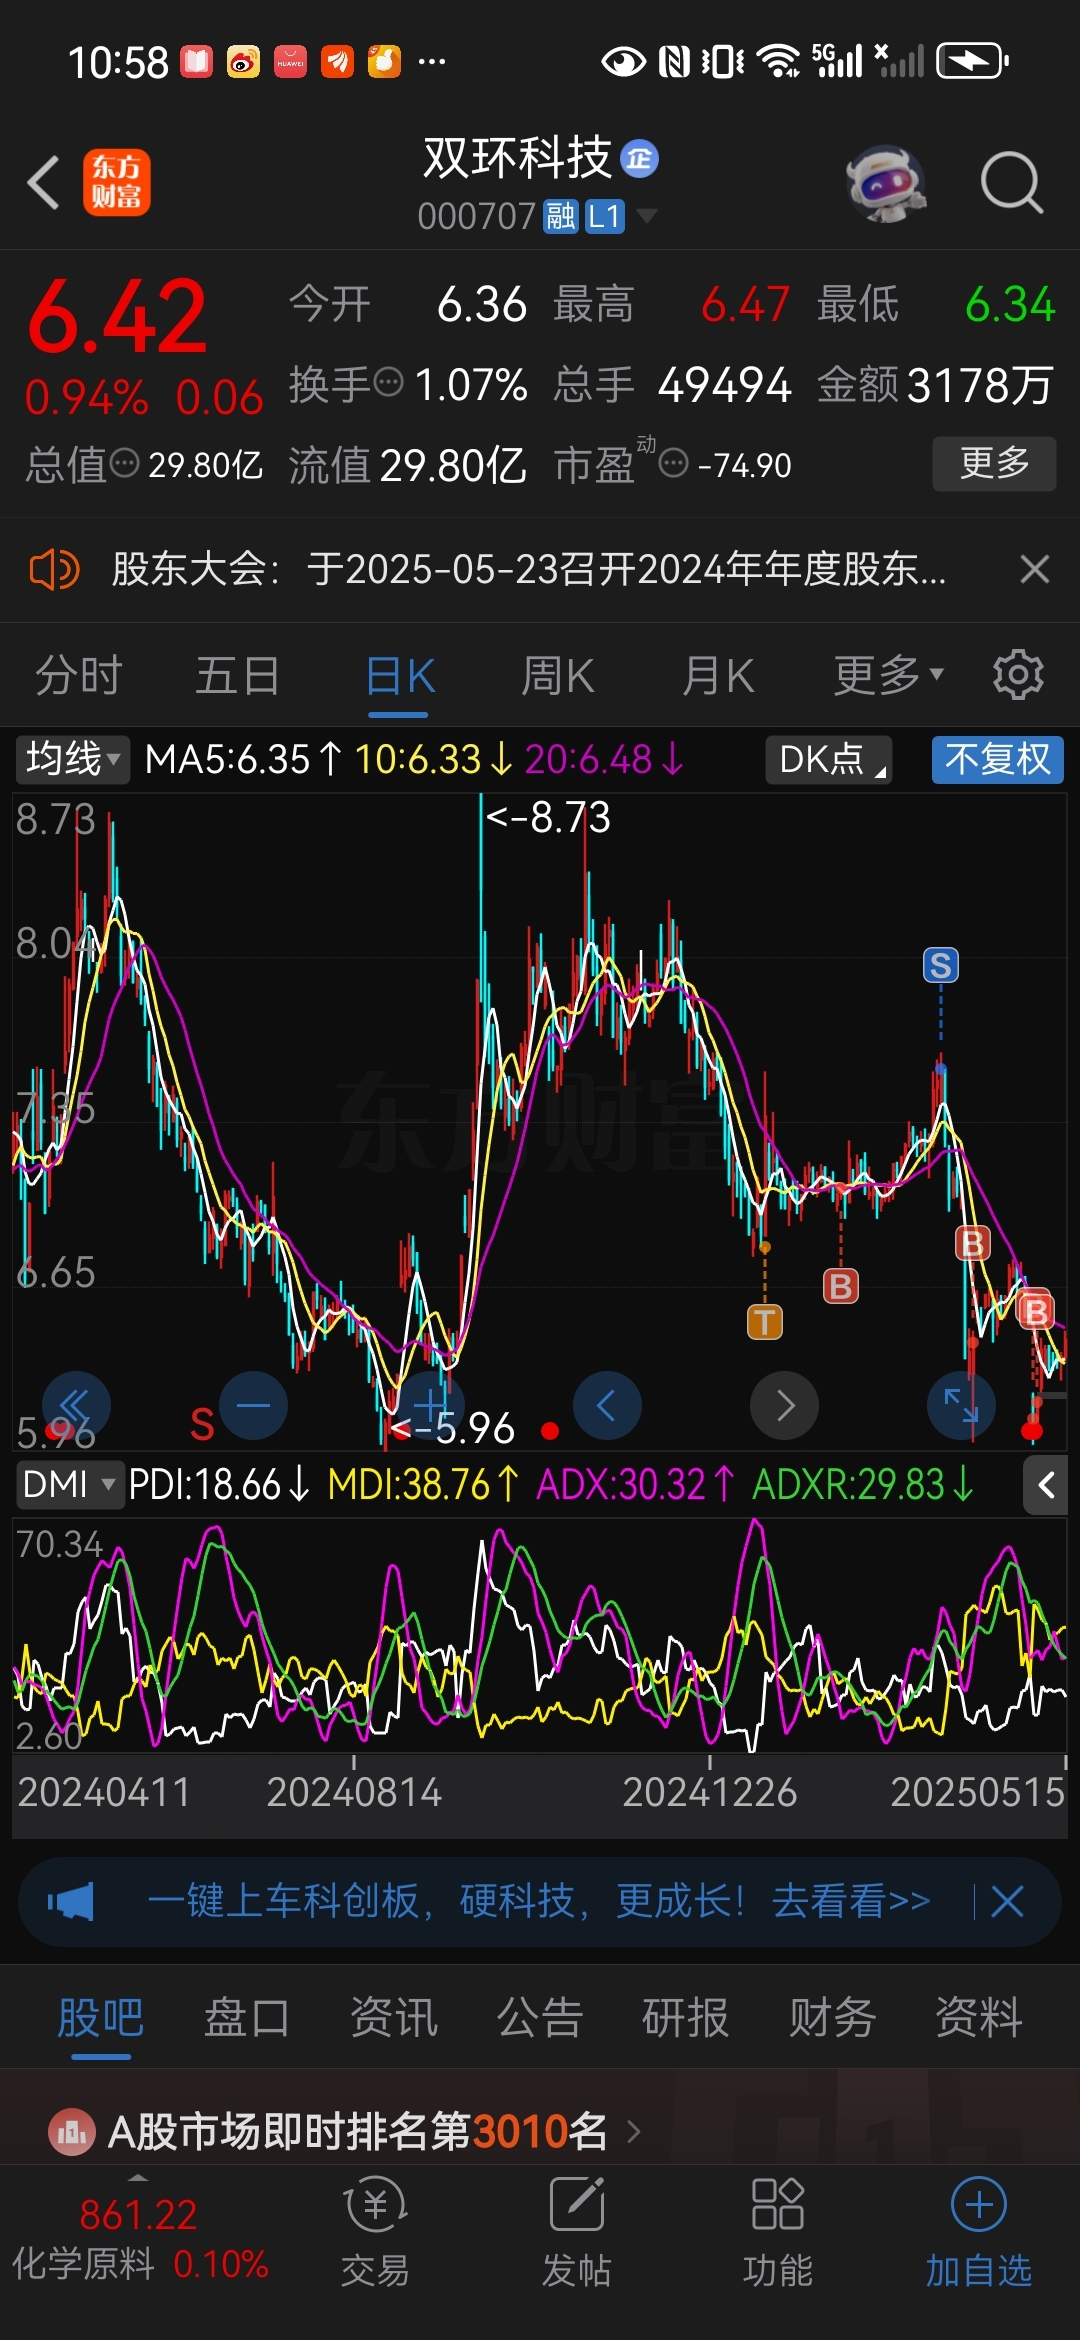Open 去看看>> promo link
1080x2340 pixels.
click(x=851, y=1901)
